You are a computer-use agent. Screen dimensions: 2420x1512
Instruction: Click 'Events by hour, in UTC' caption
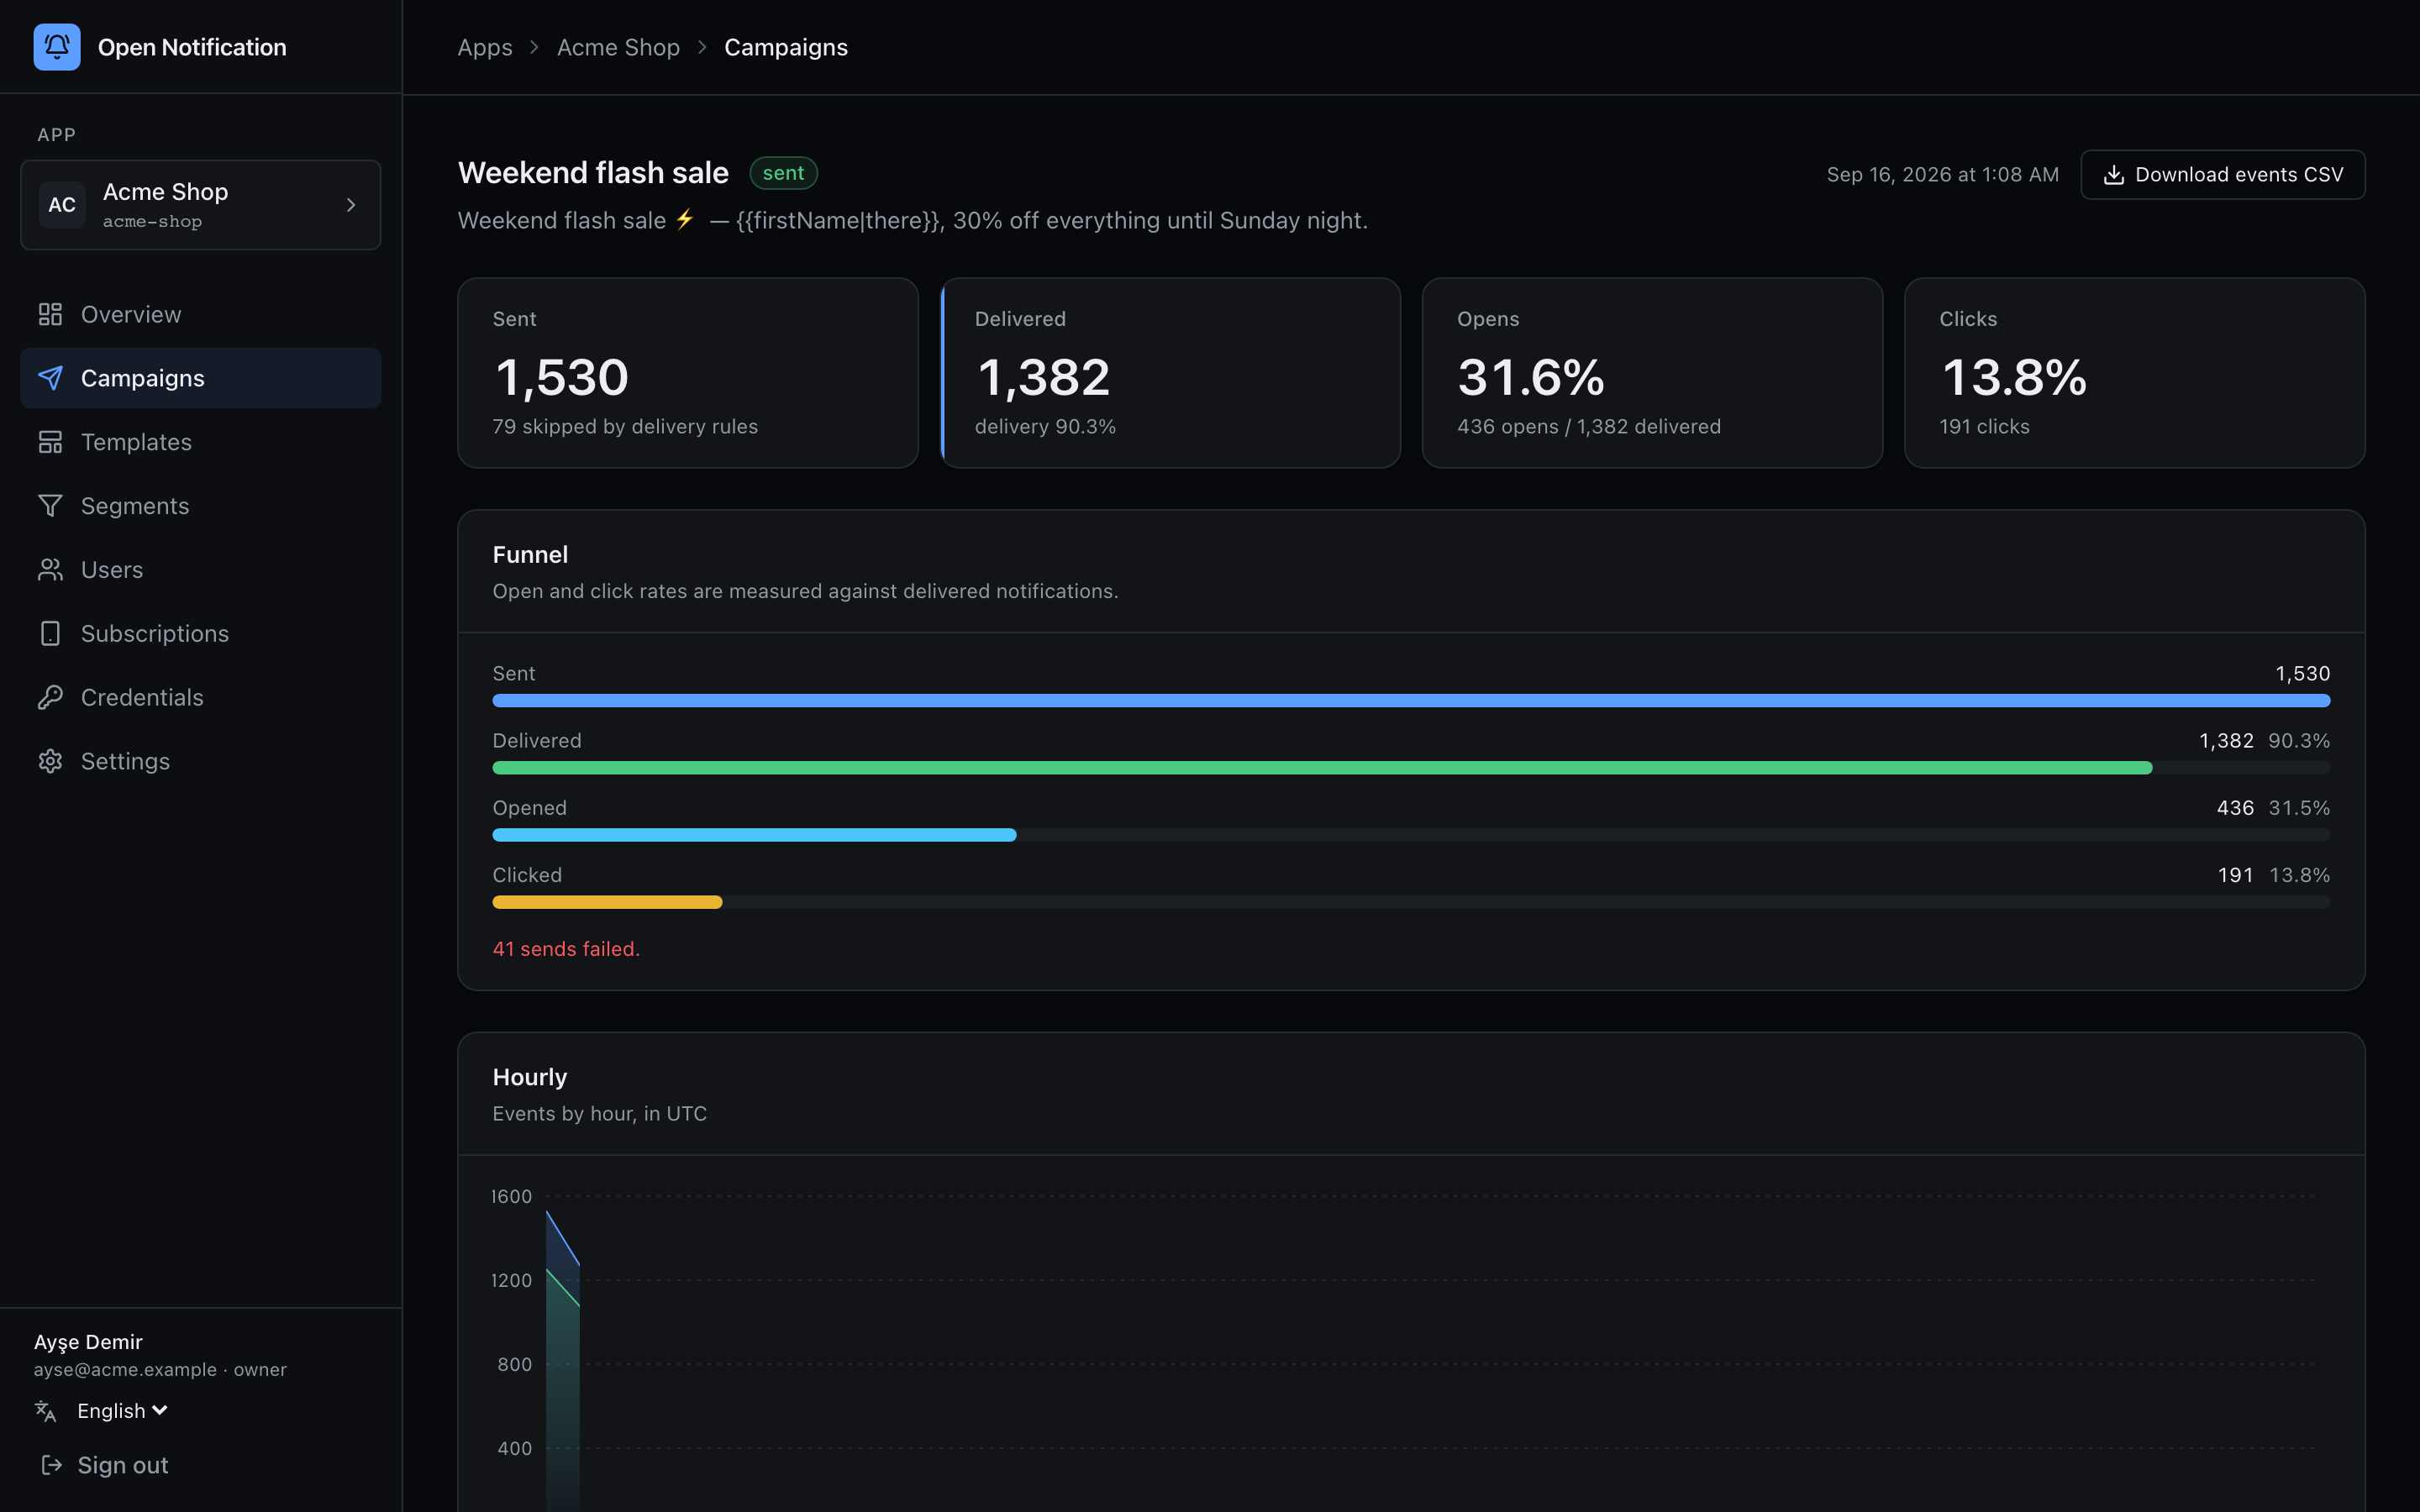pyautogui.click(x=600, y=1114)
